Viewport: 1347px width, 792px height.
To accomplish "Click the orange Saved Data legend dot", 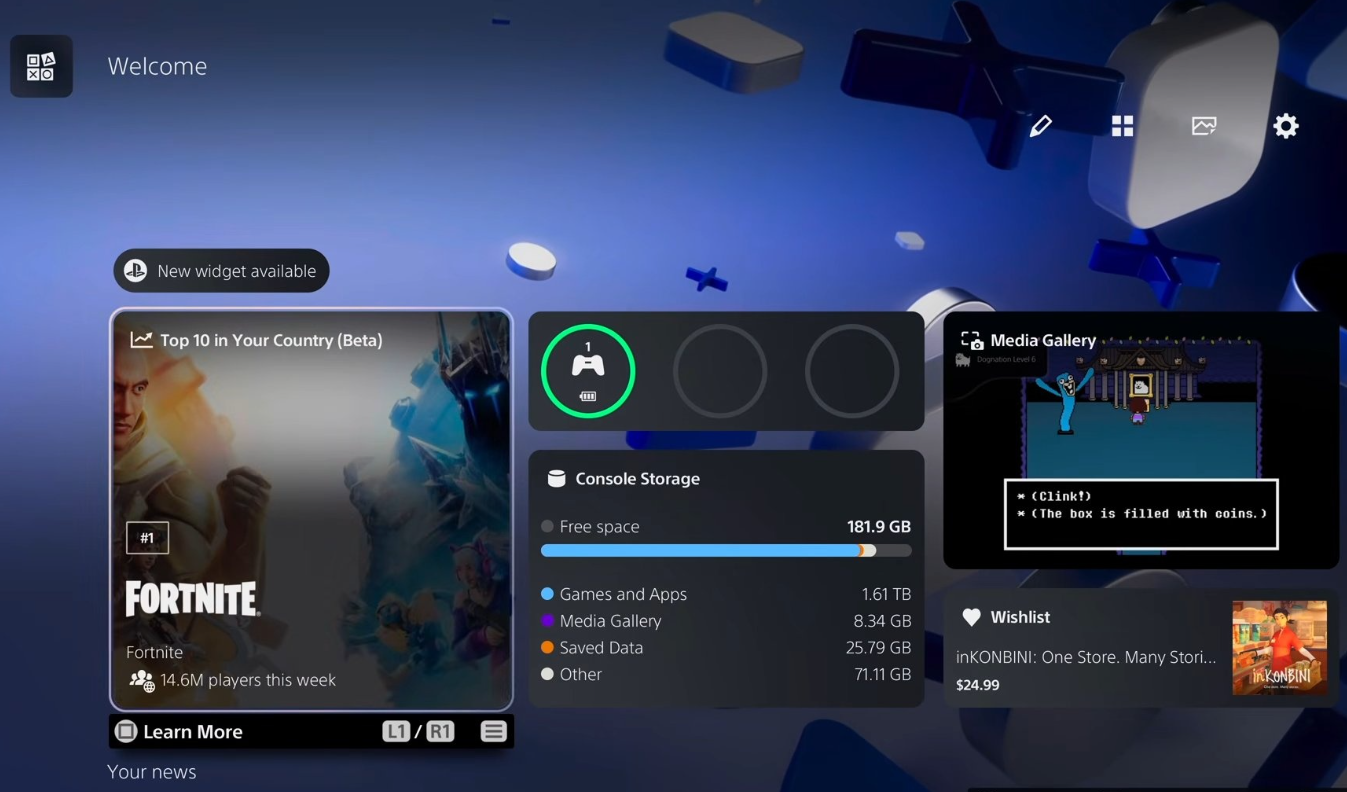I will (x=547, y=648).
